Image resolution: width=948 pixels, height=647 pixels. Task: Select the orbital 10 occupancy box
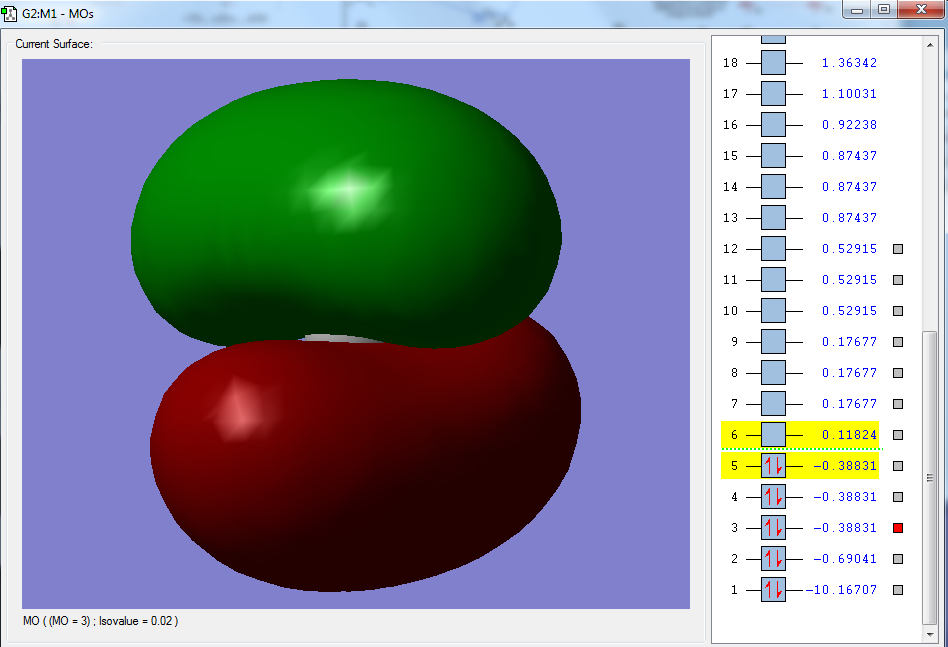[773, 311]
